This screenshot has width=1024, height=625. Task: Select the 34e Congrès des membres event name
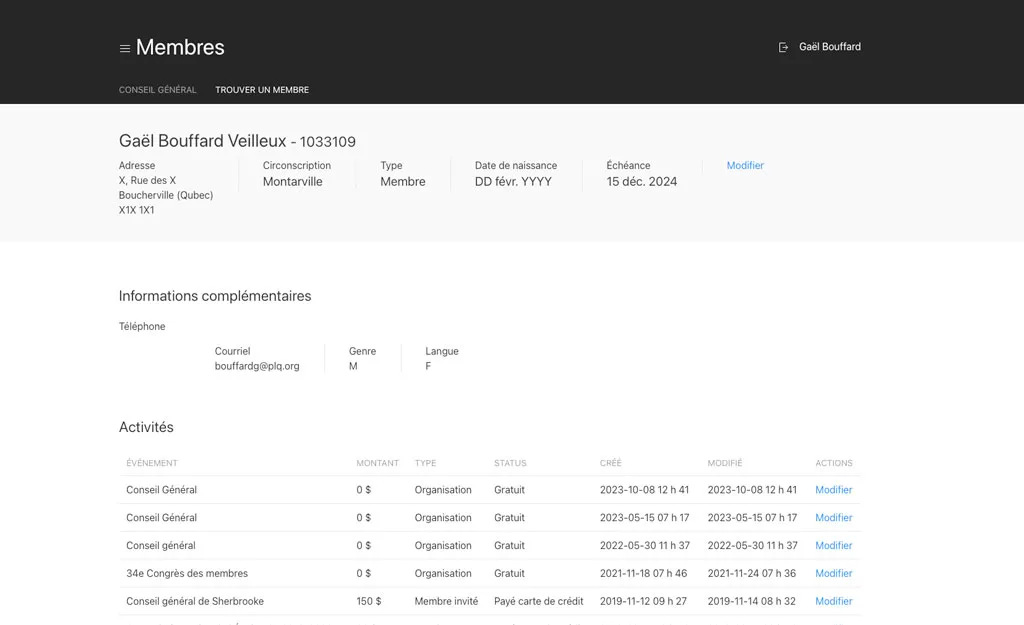[x=187, y=574]
